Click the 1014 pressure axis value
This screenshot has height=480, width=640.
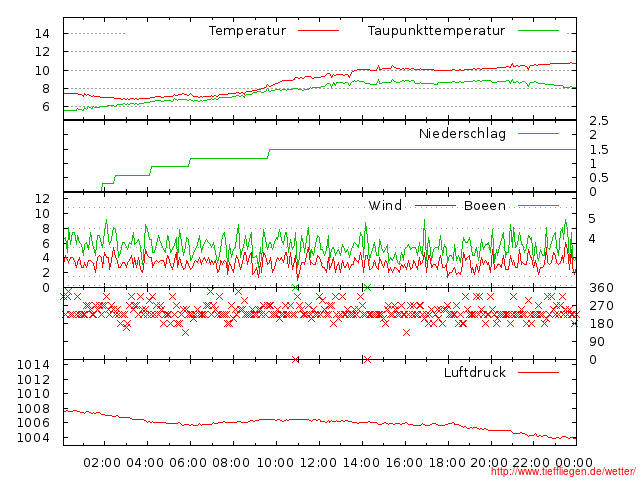33,364
